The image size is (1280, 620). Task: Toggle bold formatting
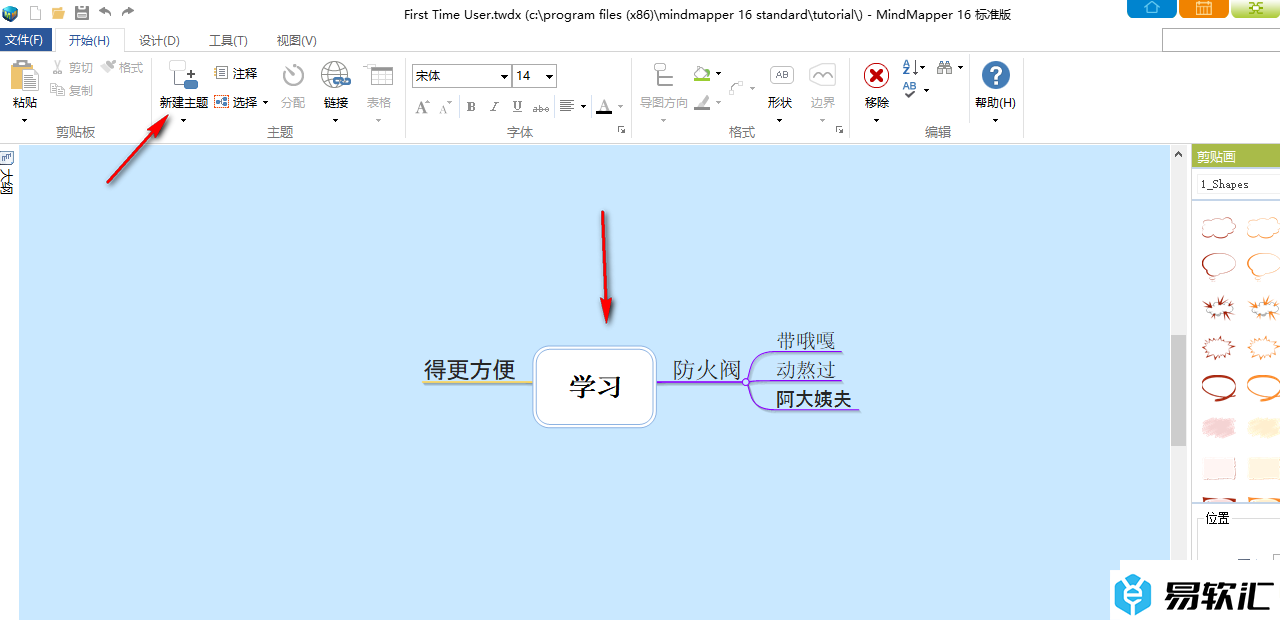point(471,106)
